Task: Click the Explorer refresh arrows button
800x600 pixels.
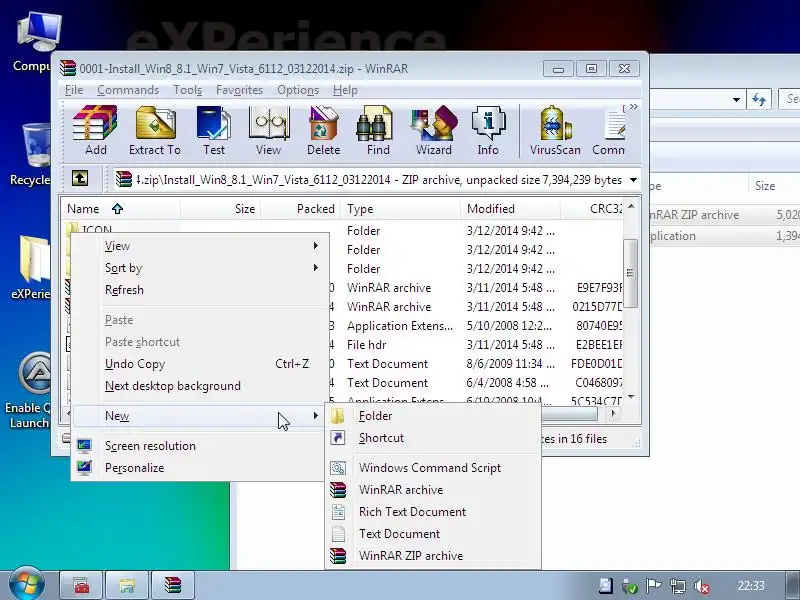Action: [759, 99]
